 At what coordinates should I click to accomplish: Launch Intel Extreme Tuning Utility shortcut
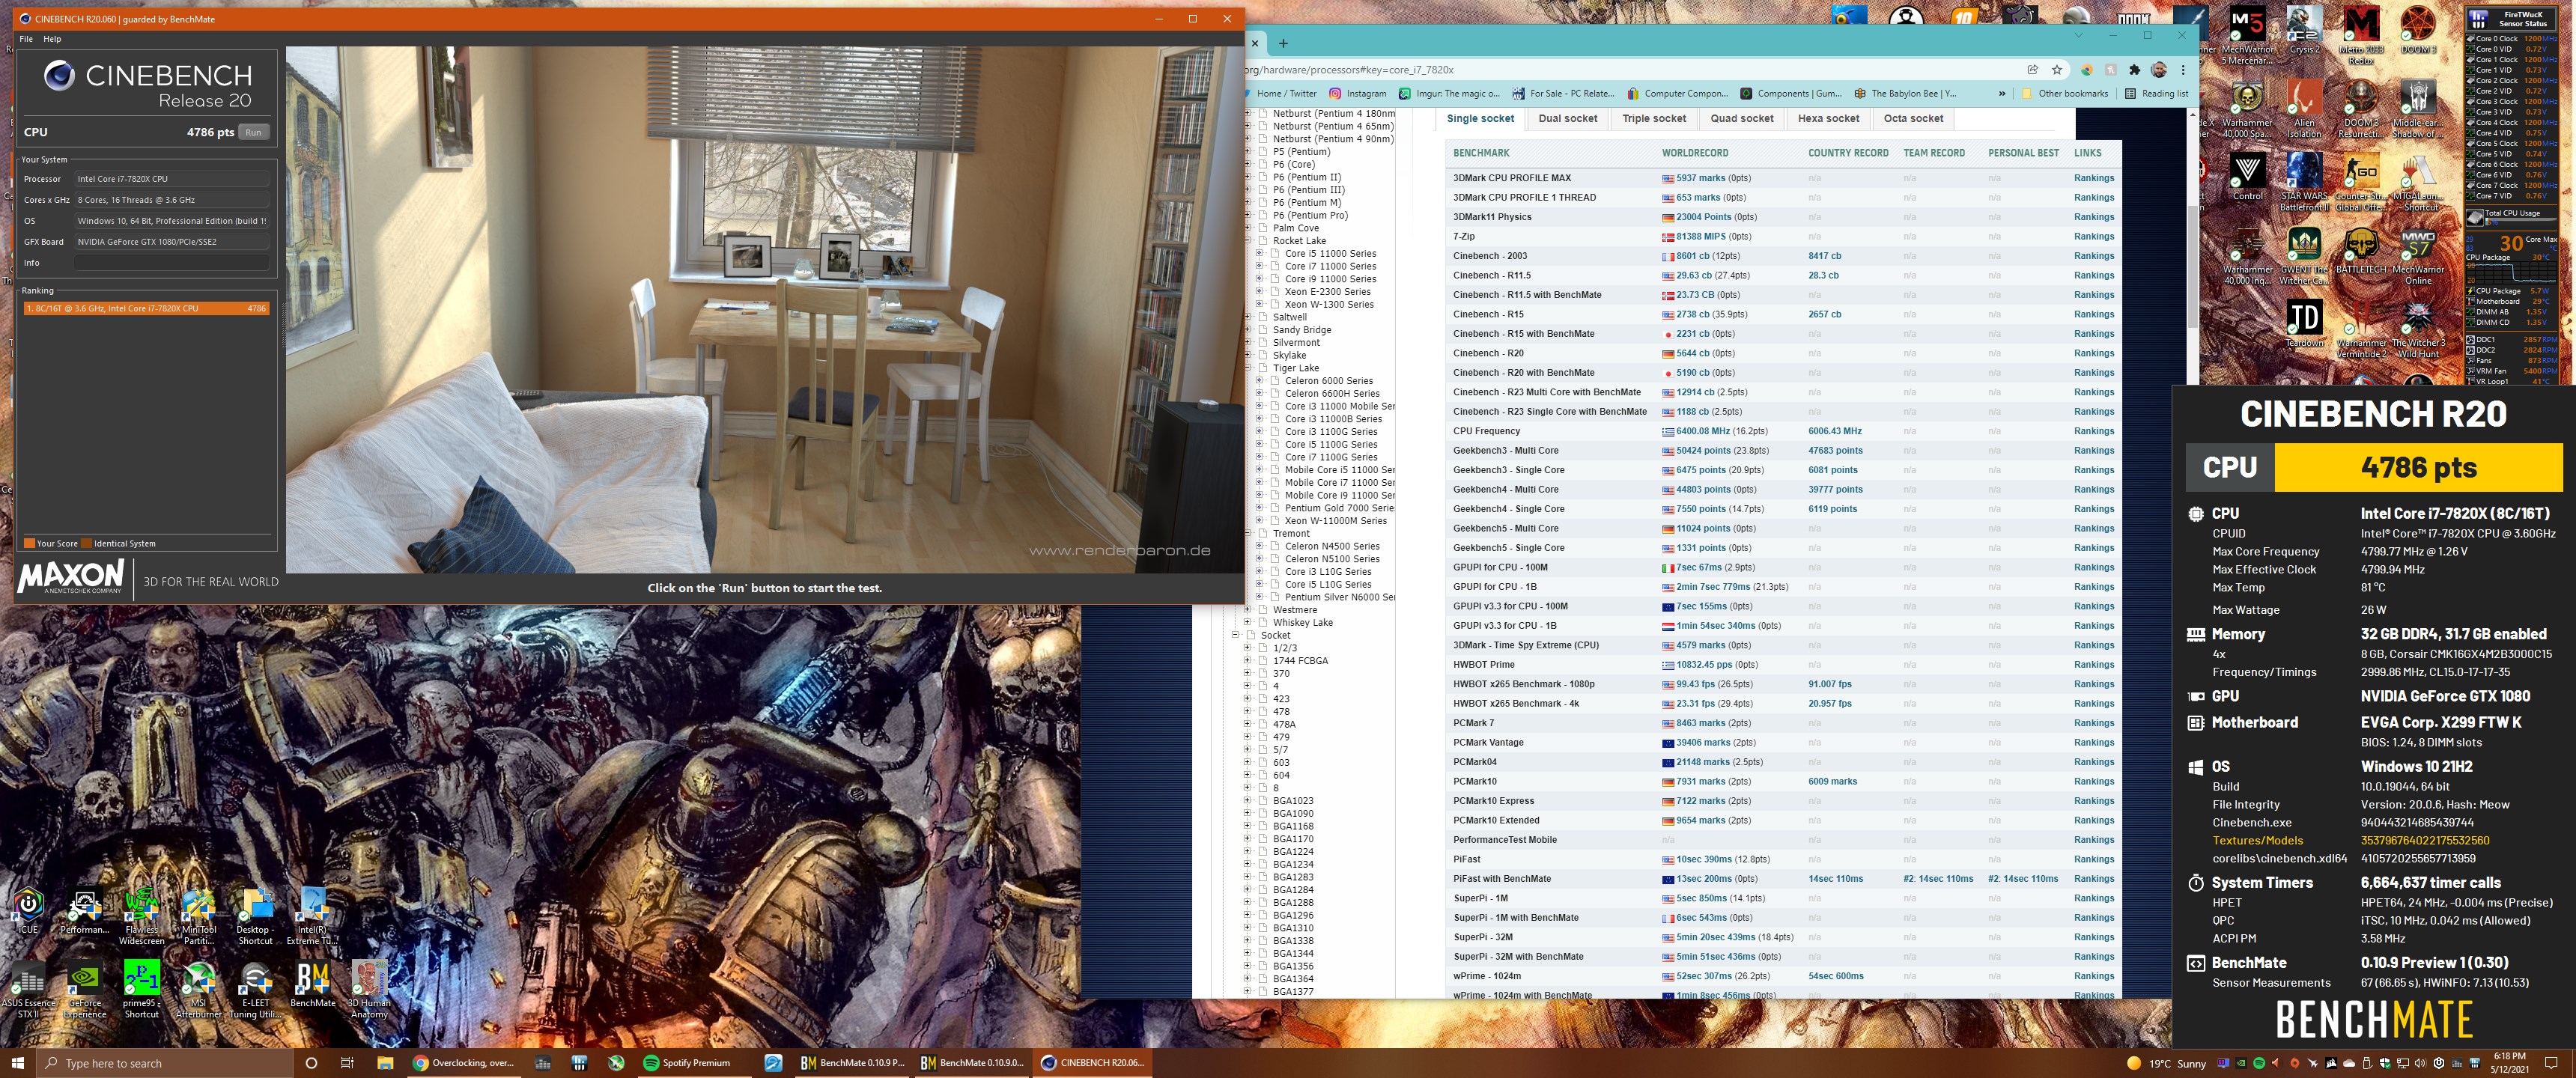pos(312,916)
